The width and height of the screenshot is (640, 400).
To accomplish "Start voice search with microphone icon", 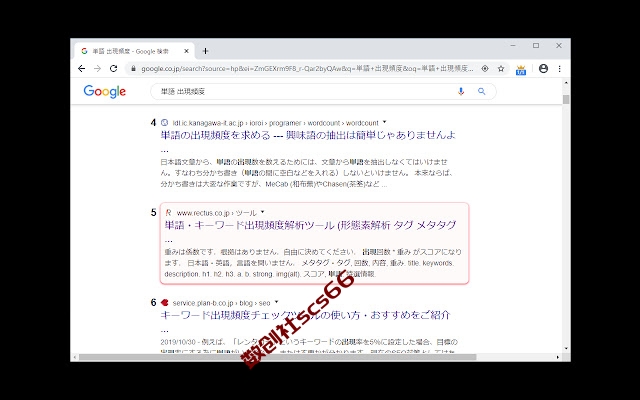I will click(x=461, y=91).
